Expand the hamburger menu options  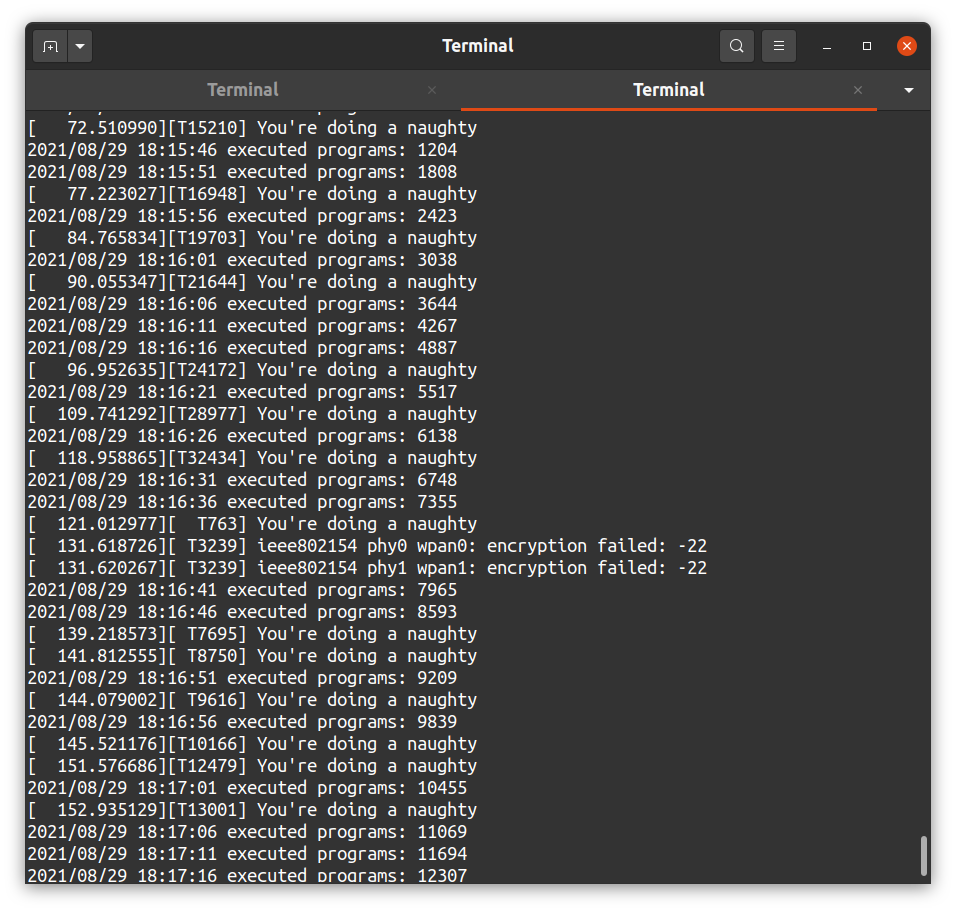pyautogui.click(x=778, y=45)
